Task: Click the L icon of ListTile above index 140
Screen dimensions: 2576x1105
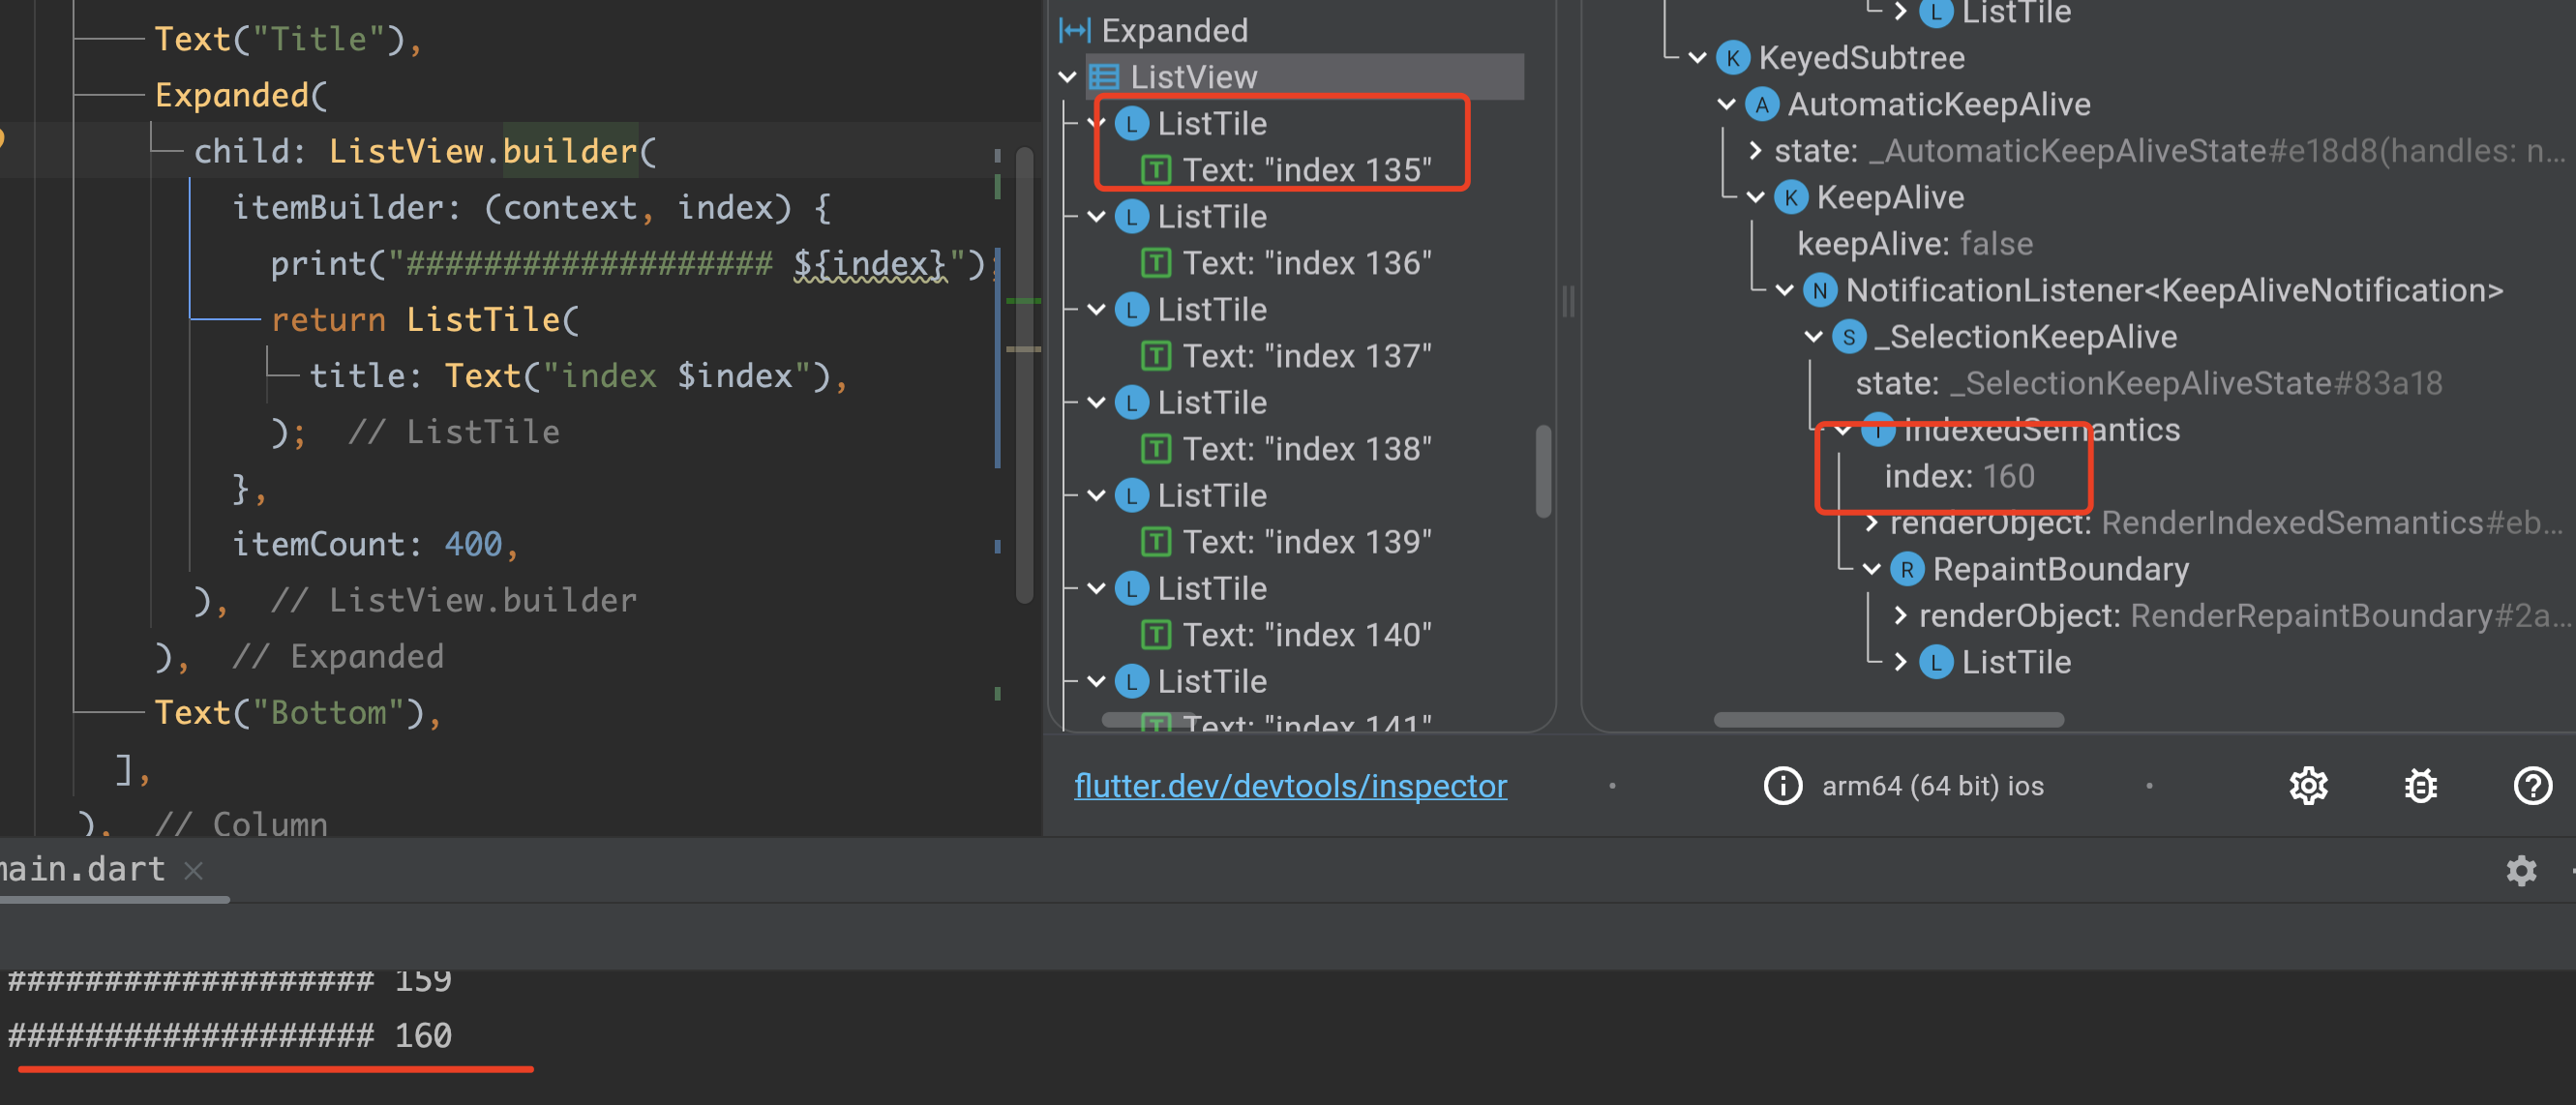Action: pyautogui.click(x=1131, y=589)
